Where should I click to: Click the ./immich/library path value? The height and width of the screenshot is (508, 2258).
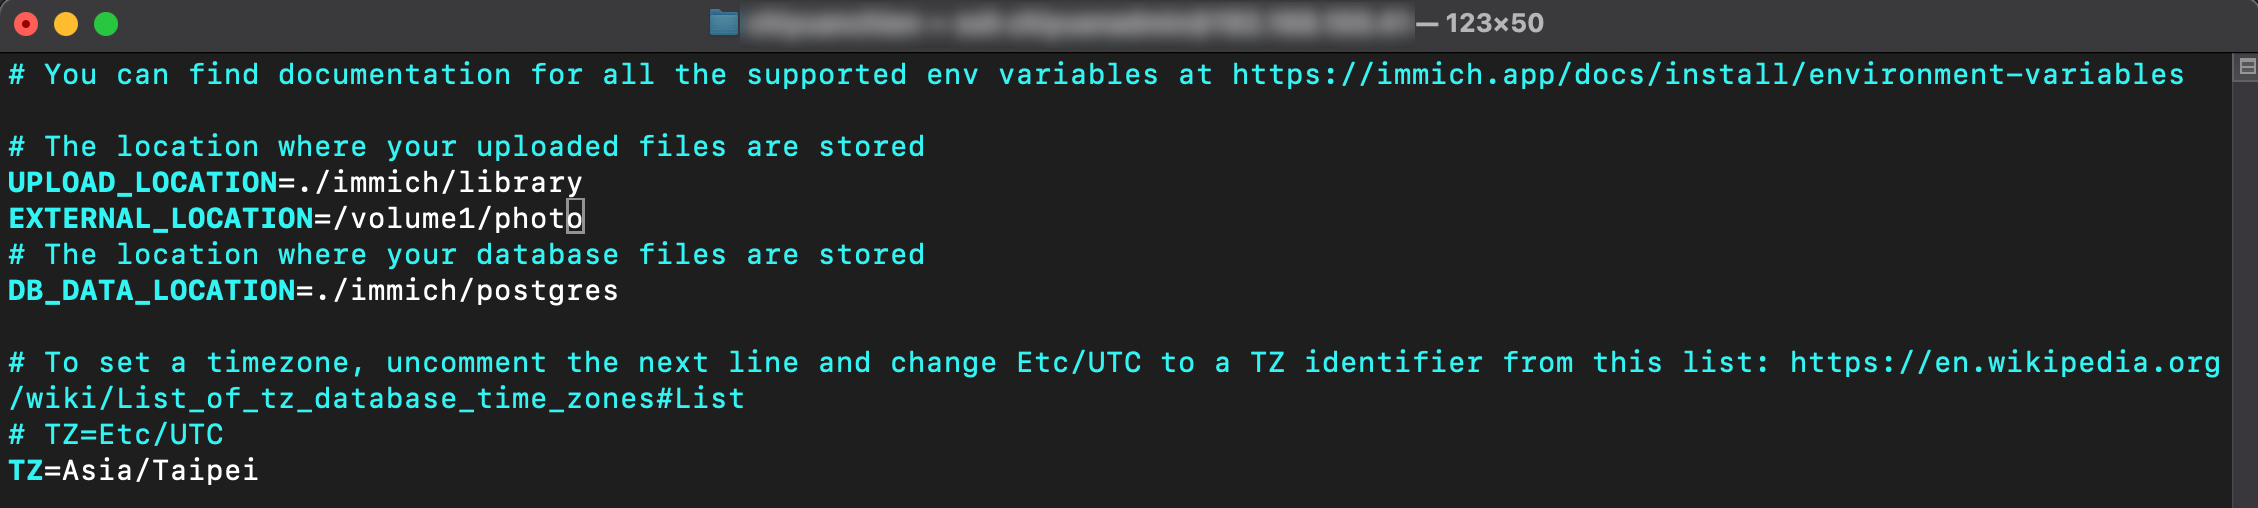coord(440,183)
